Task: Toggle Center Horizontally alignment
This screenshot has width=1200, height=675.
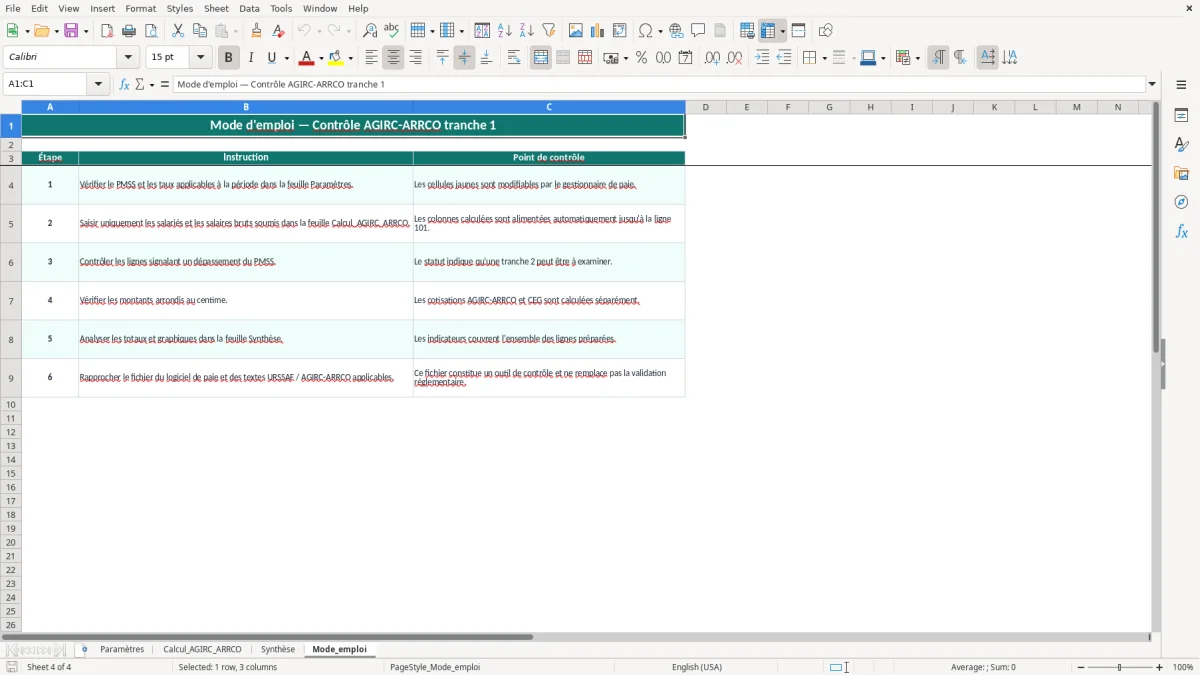Action: [x=393, y=58]
